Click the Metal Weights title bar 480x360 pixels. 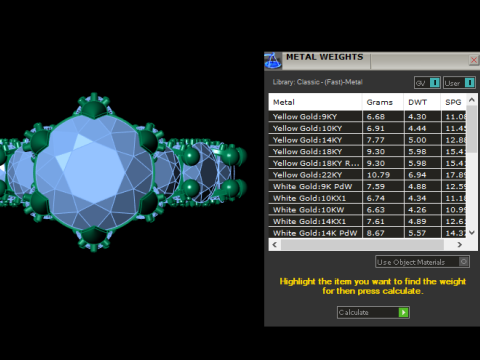click(373, 61)
